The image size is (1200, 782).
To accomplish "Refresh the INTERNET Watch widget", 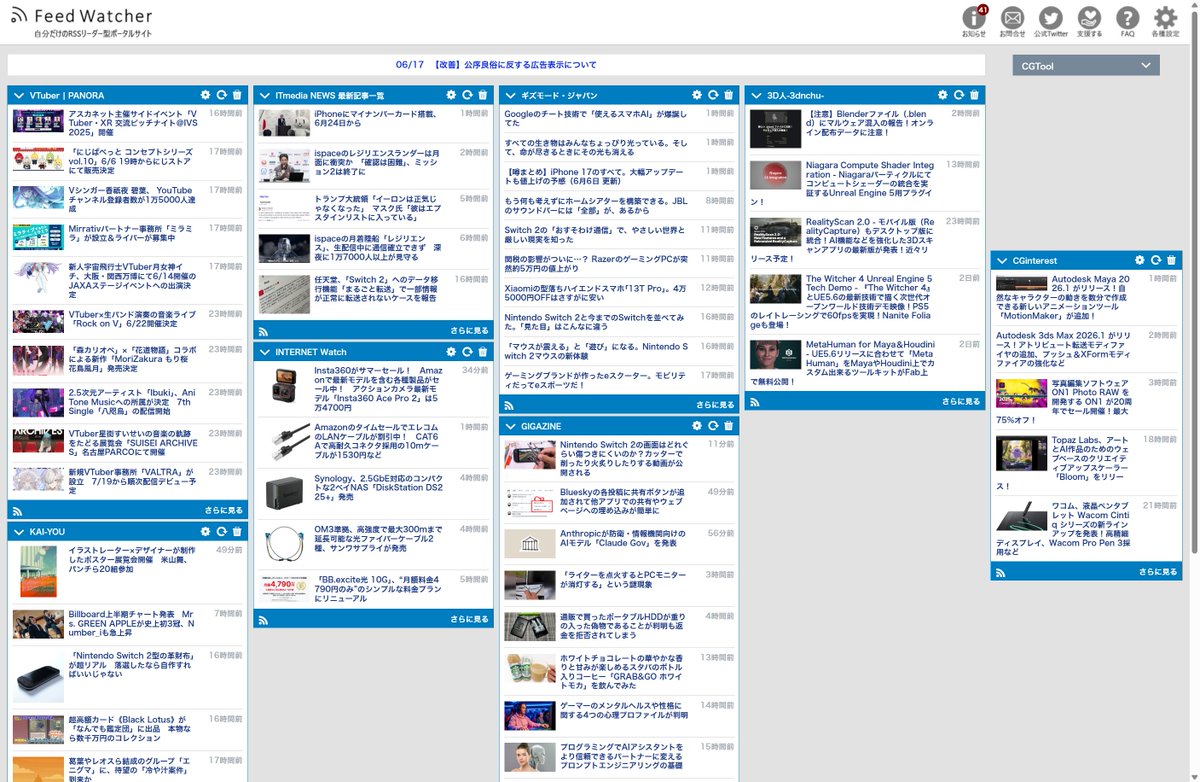I will 467,352.
